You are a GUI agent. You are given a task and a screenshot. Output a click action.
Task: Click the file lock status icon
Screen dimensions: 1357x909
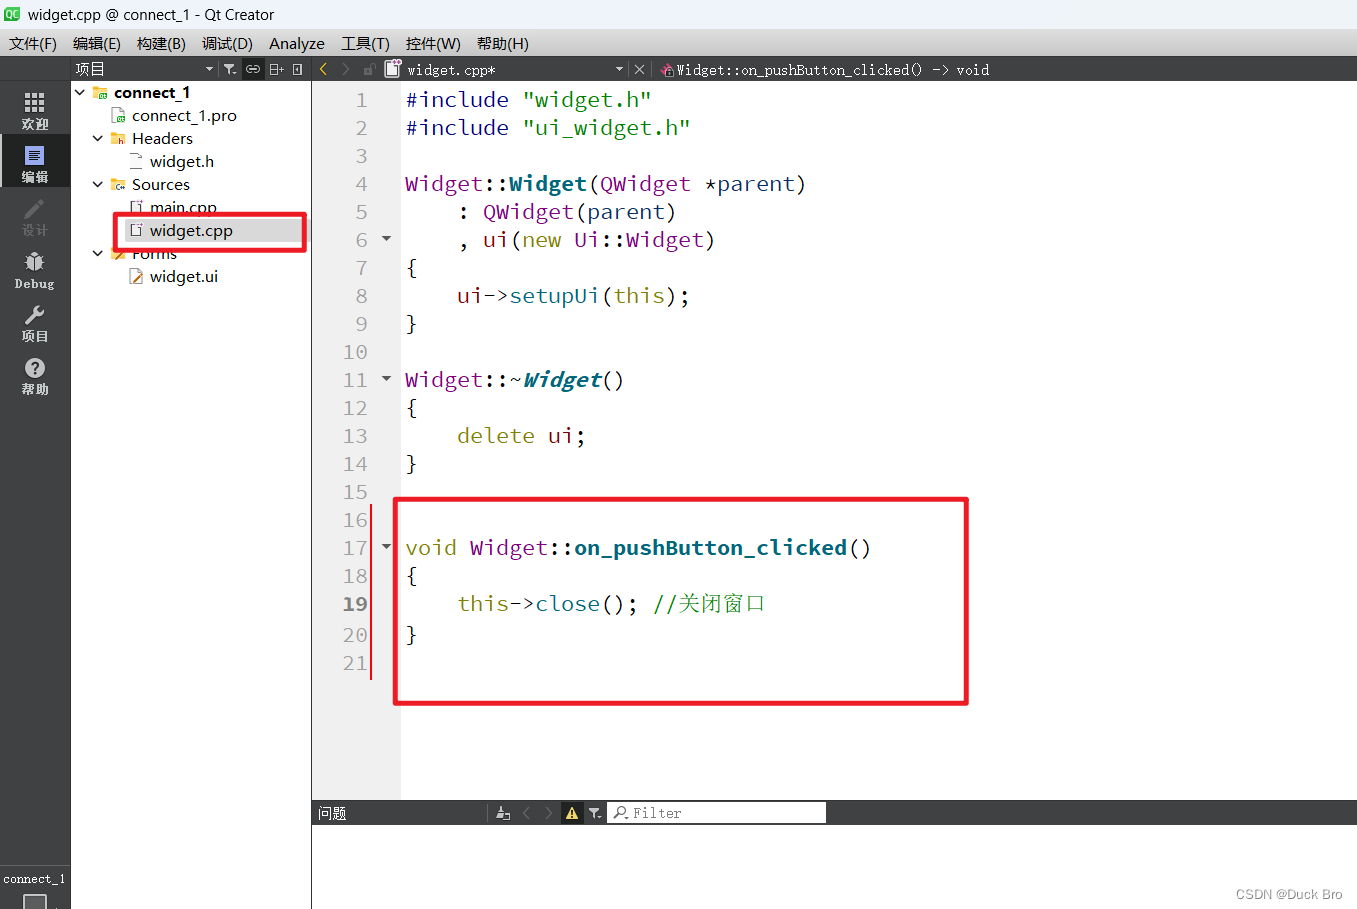(x=369, y=69)
